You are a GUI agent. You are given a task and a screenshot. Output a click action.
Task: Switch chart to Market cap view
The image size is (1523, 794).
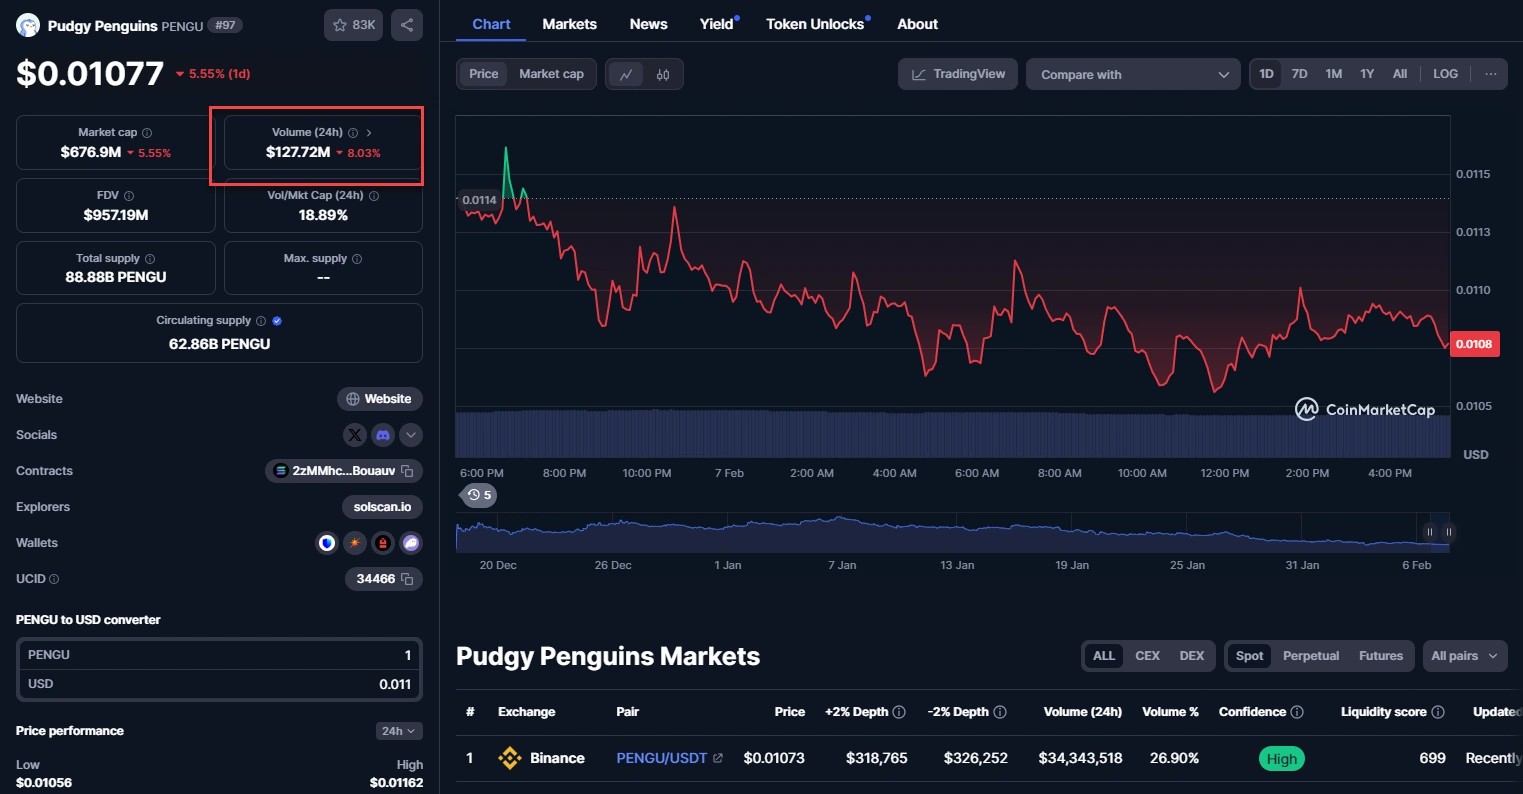click(x=551, y=74)
